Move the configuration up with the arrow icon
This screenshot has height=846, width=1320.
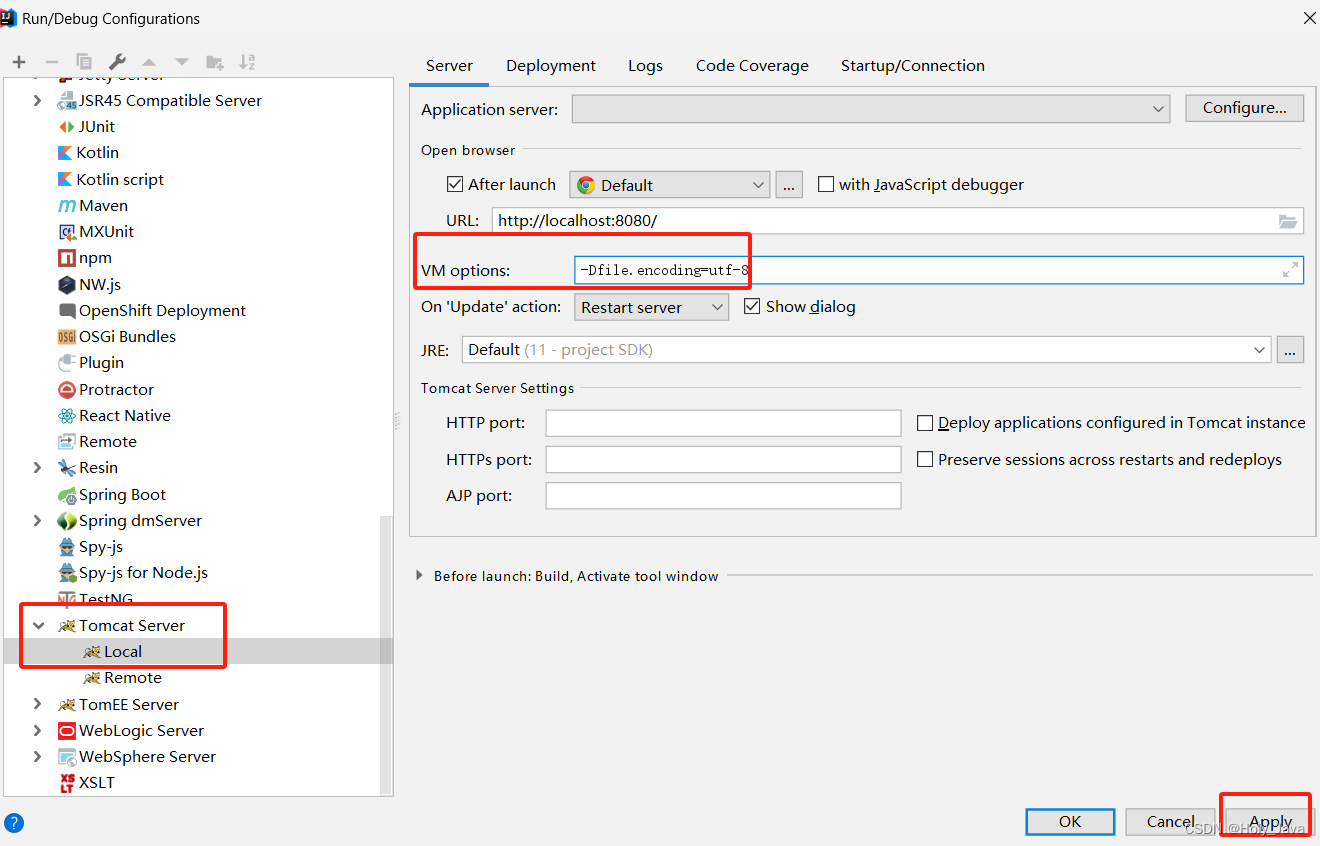tap(149, 62)
